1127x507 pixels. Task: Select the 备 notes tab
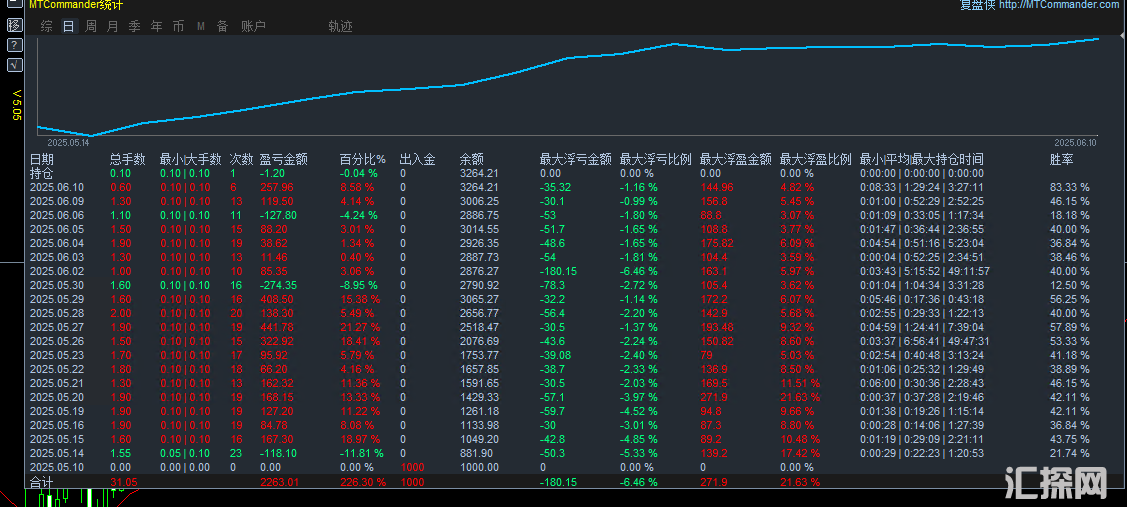(223, 27)
